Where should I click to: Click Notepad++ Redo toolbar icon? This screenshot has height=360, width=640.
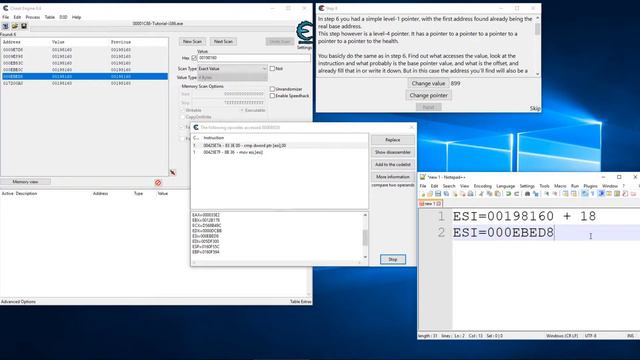[x=517, y=194]
